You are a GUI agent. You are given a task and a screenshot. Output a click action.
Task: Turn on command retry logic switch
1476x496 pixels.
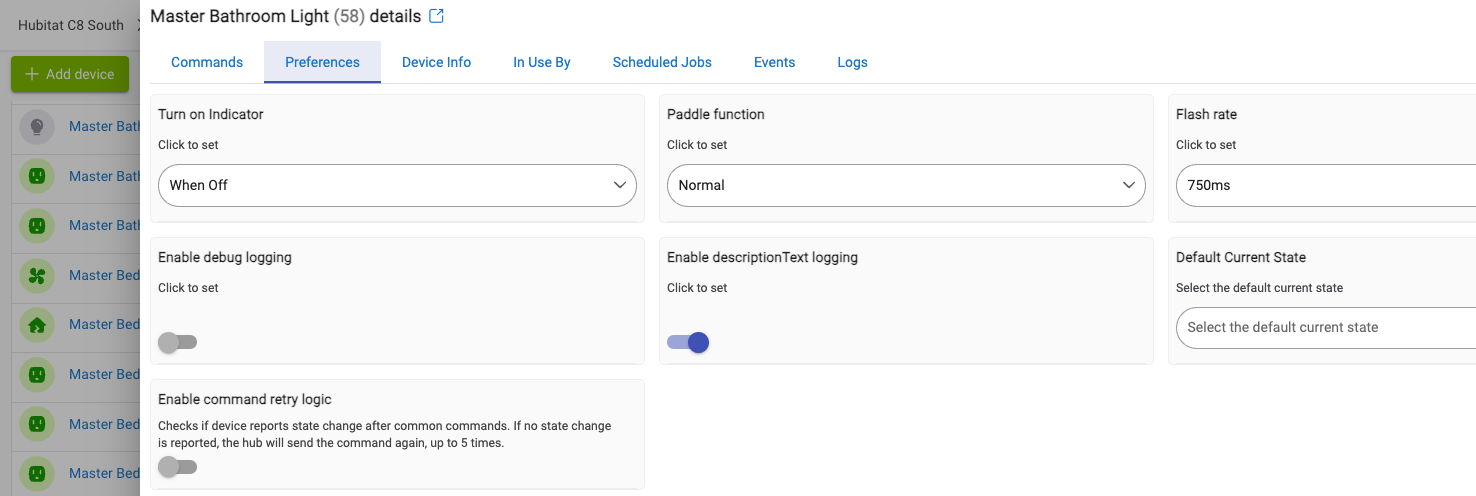tap(178, 467)
